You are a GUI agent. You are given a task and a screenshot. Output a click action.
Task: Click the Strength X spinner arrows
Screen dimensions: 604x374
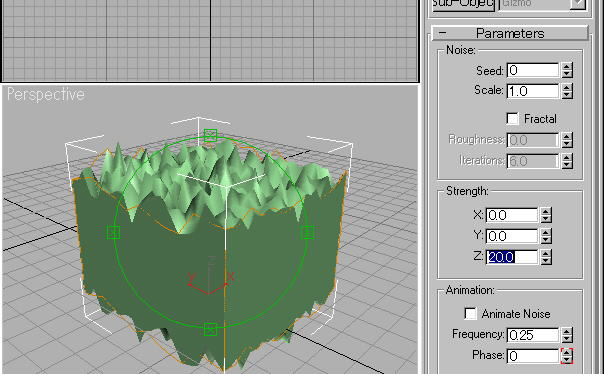[545, 215]
